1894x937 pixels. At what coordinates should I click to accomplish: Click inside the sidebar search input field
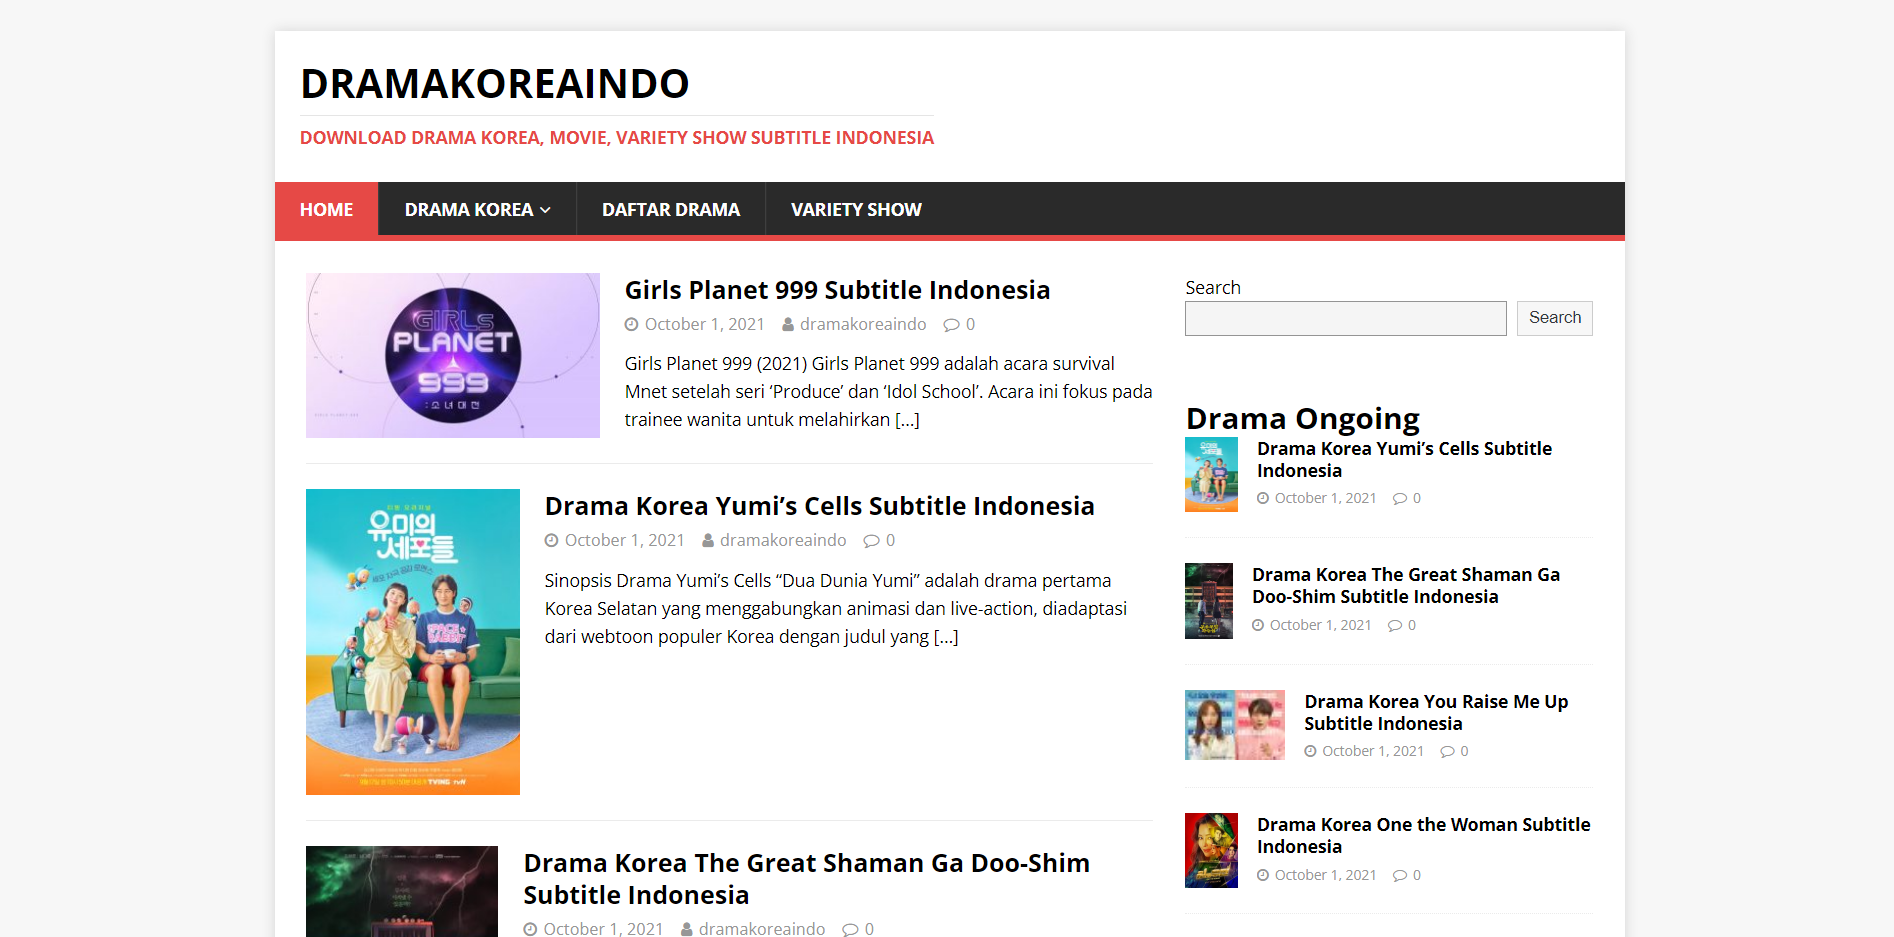click(1345, 318)
